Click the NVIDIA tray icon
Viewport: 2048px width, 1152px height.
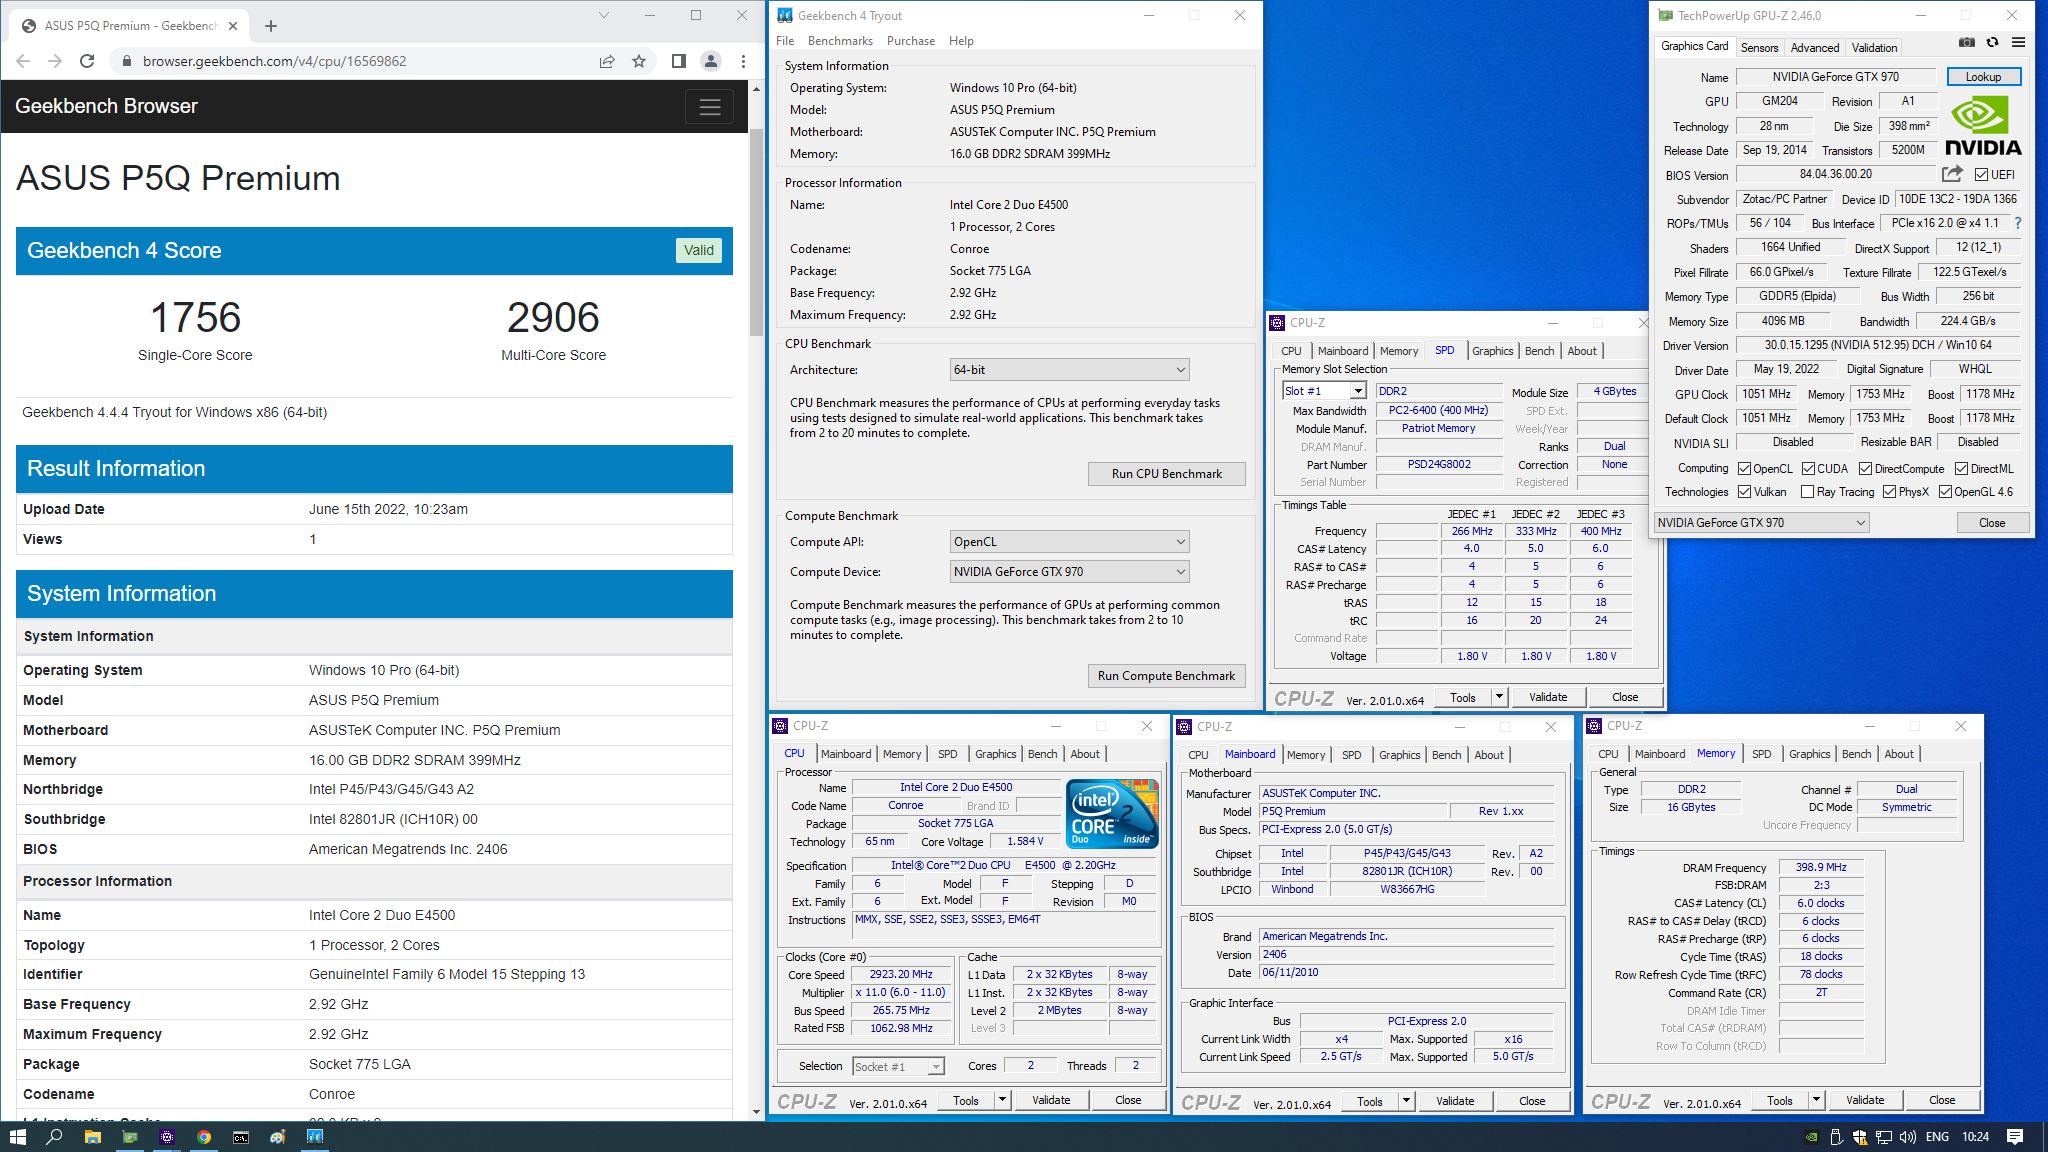[x=1811, y=1137]
